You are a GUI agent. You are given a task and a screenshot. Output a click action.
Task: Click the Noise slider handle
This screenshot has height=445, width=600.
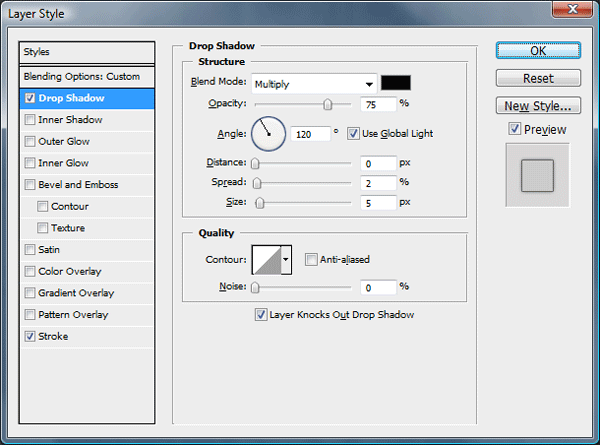click(255, 287)
